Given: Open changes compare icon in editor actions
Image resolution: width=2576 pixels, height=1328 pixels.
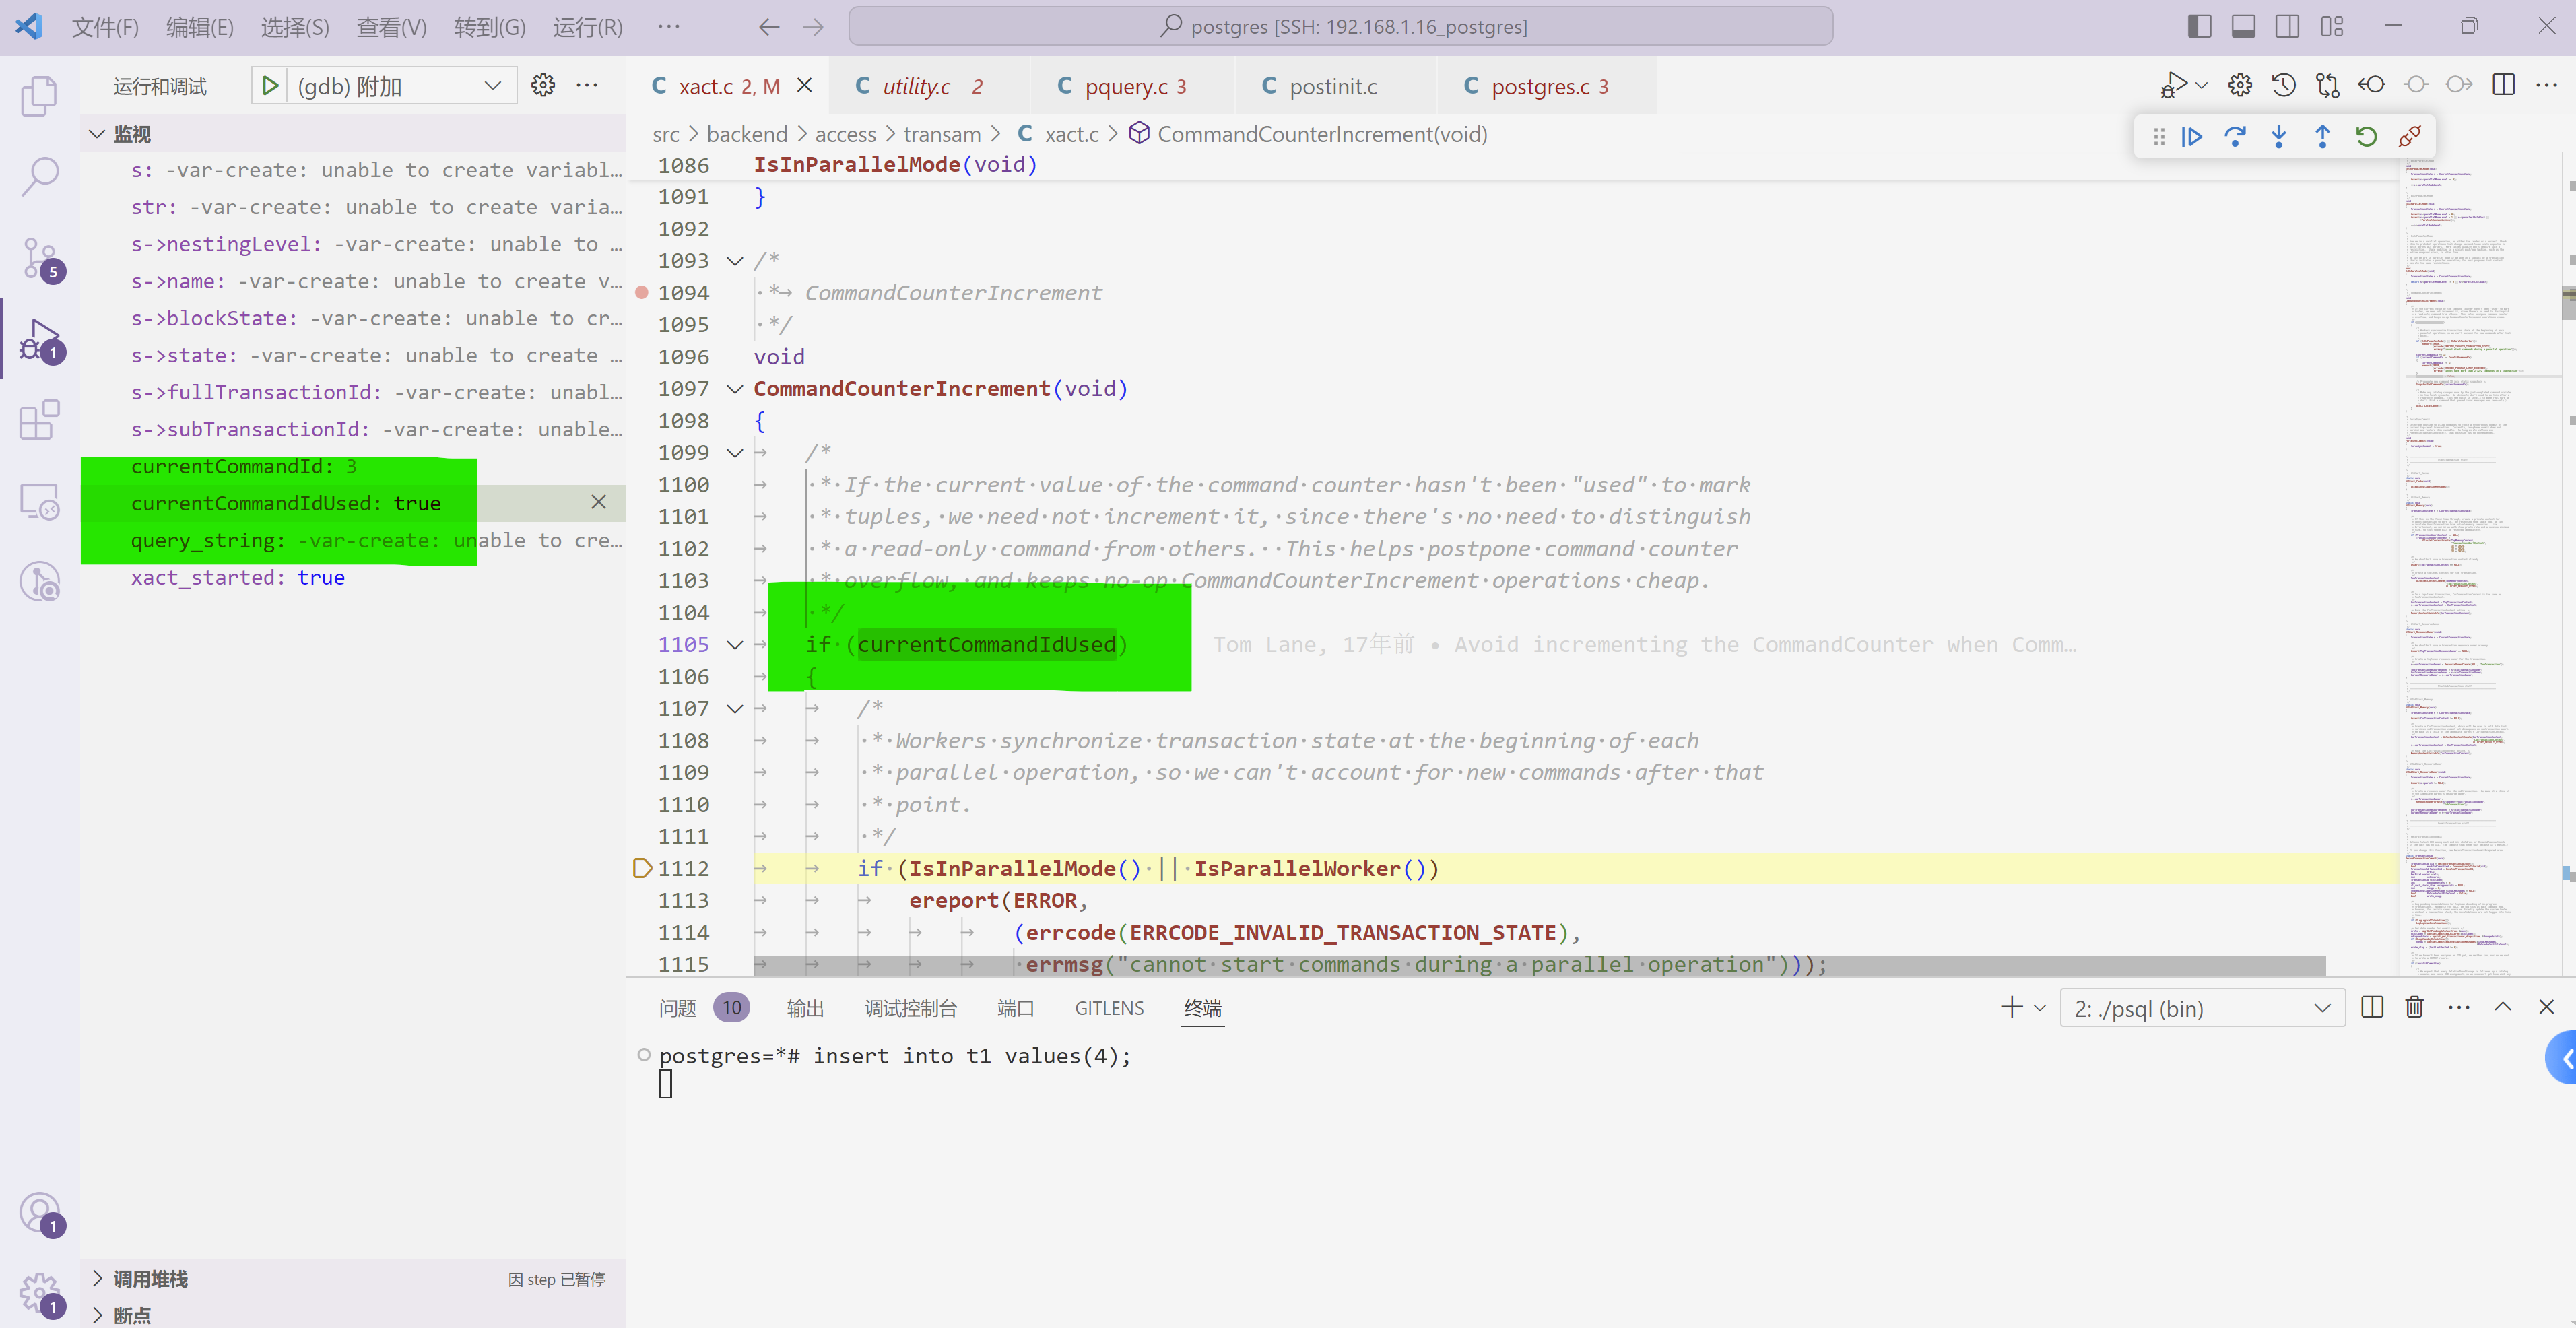Looking at the screenshot, I should (2328, 86).
